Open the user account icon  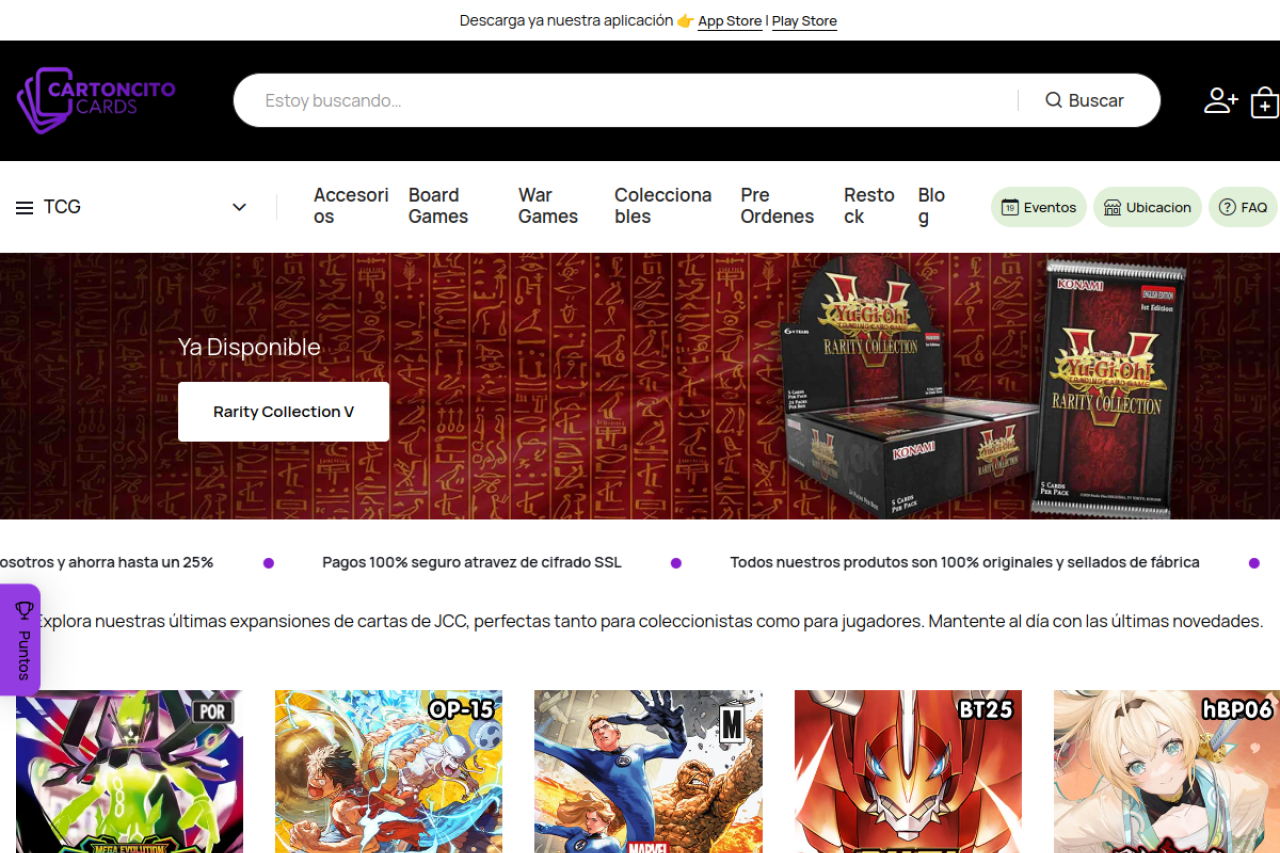[1220, 100]
